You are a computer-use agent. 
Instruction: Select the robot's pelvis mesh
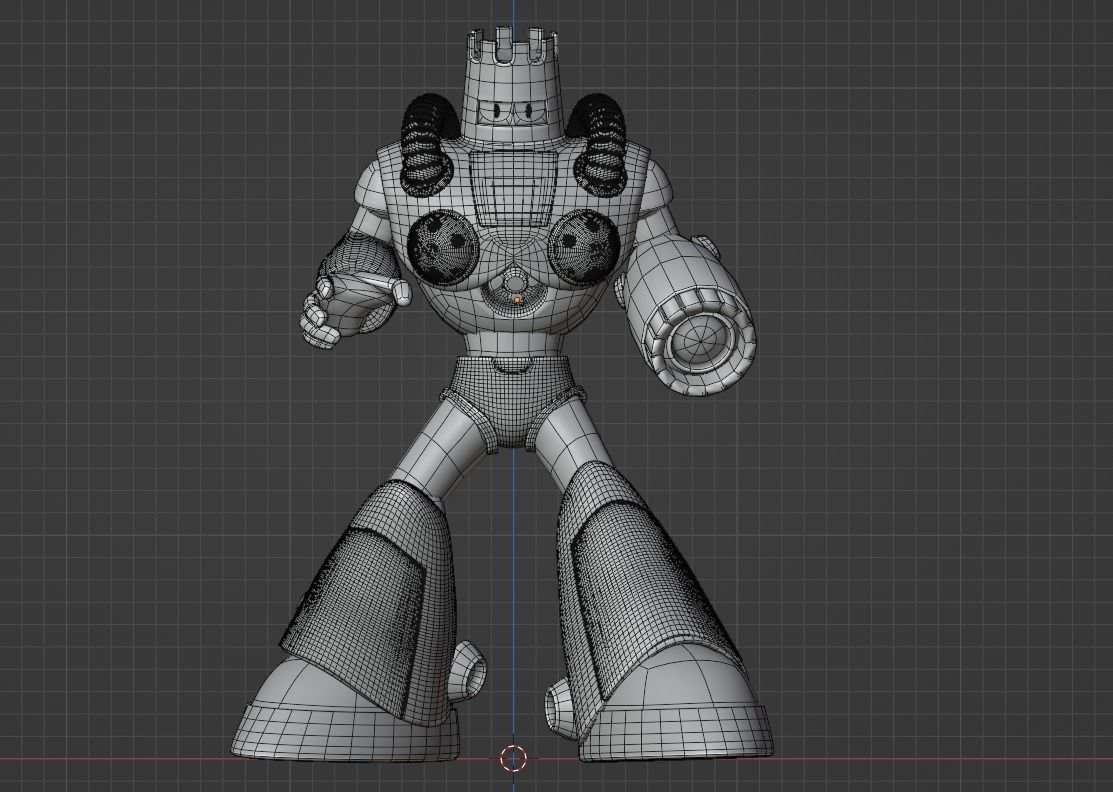(513, 402)
